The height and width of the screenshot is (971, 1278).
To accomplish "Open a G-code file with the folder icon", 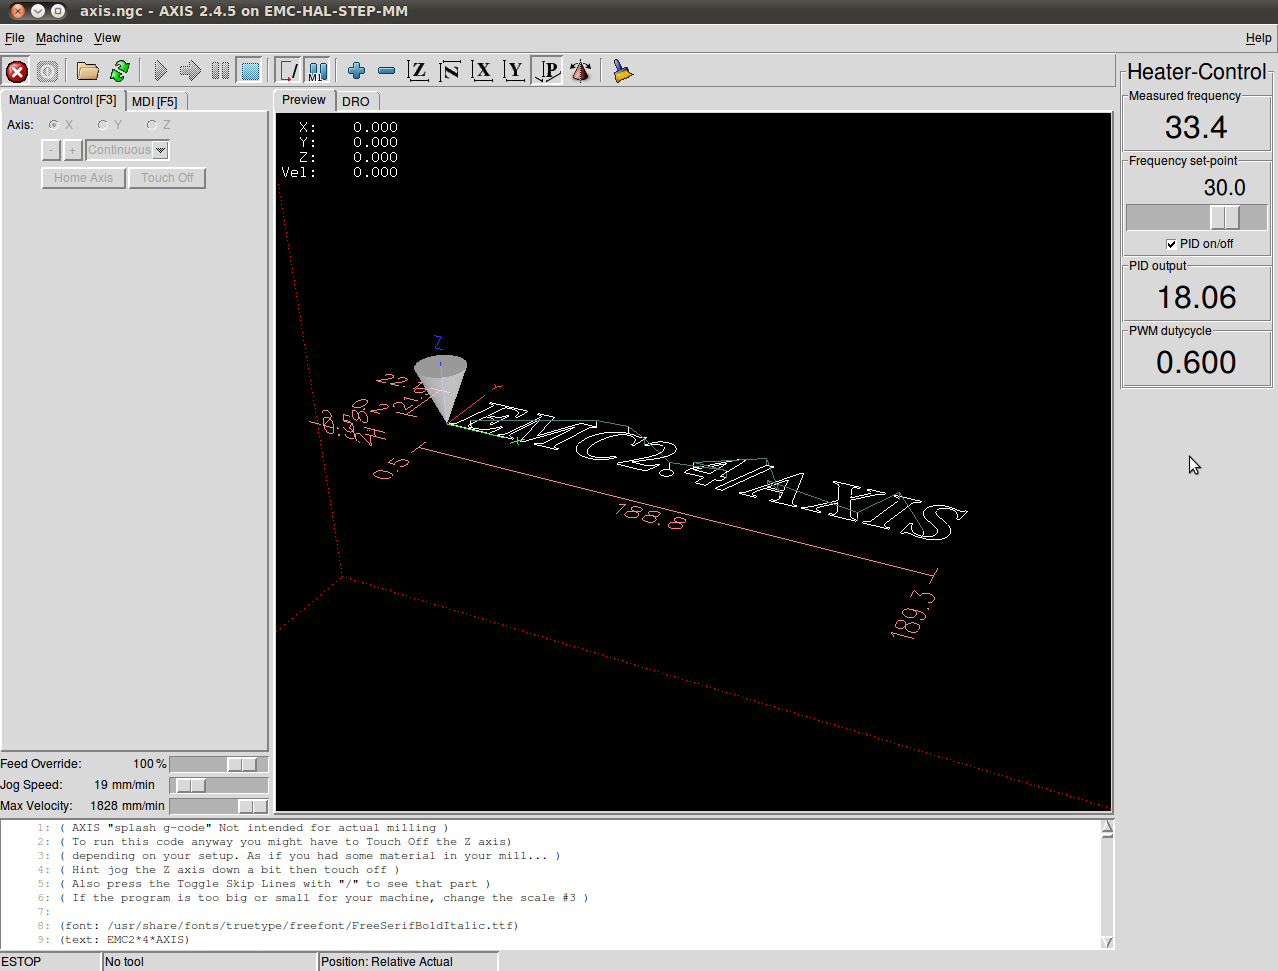I will tap(88, 71).
